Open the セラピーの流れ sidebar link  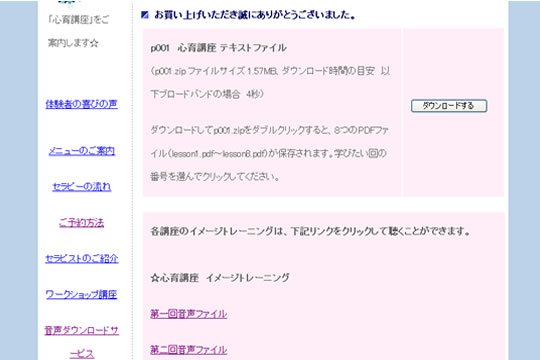(x=82, y=187)
